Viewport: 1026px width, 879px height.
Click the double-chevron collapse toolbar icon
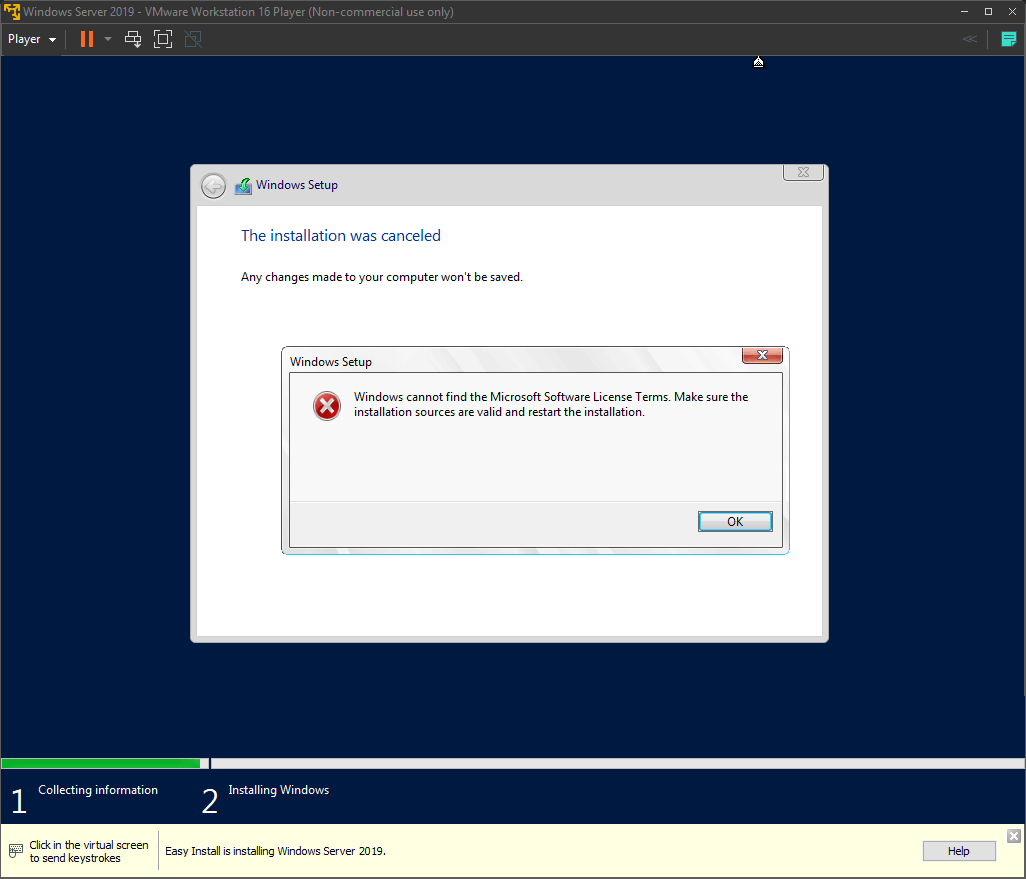970,39
